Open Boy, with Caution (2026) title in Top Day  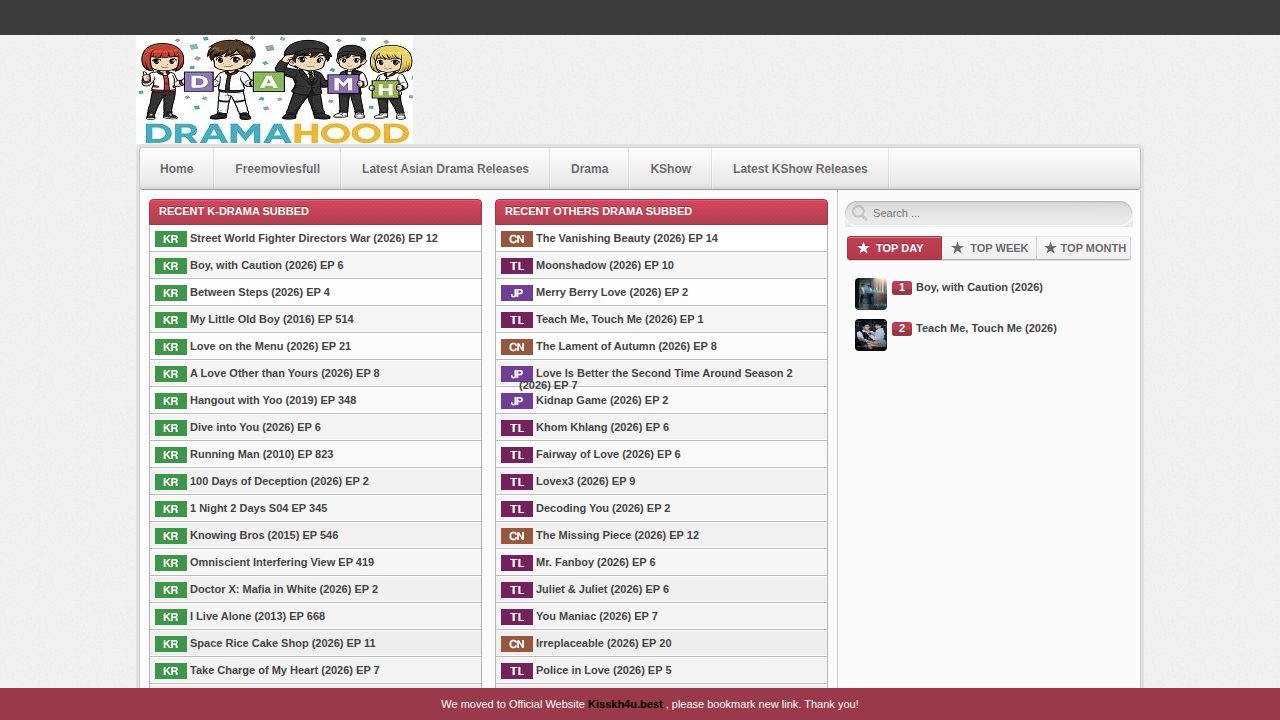[979, 287]
